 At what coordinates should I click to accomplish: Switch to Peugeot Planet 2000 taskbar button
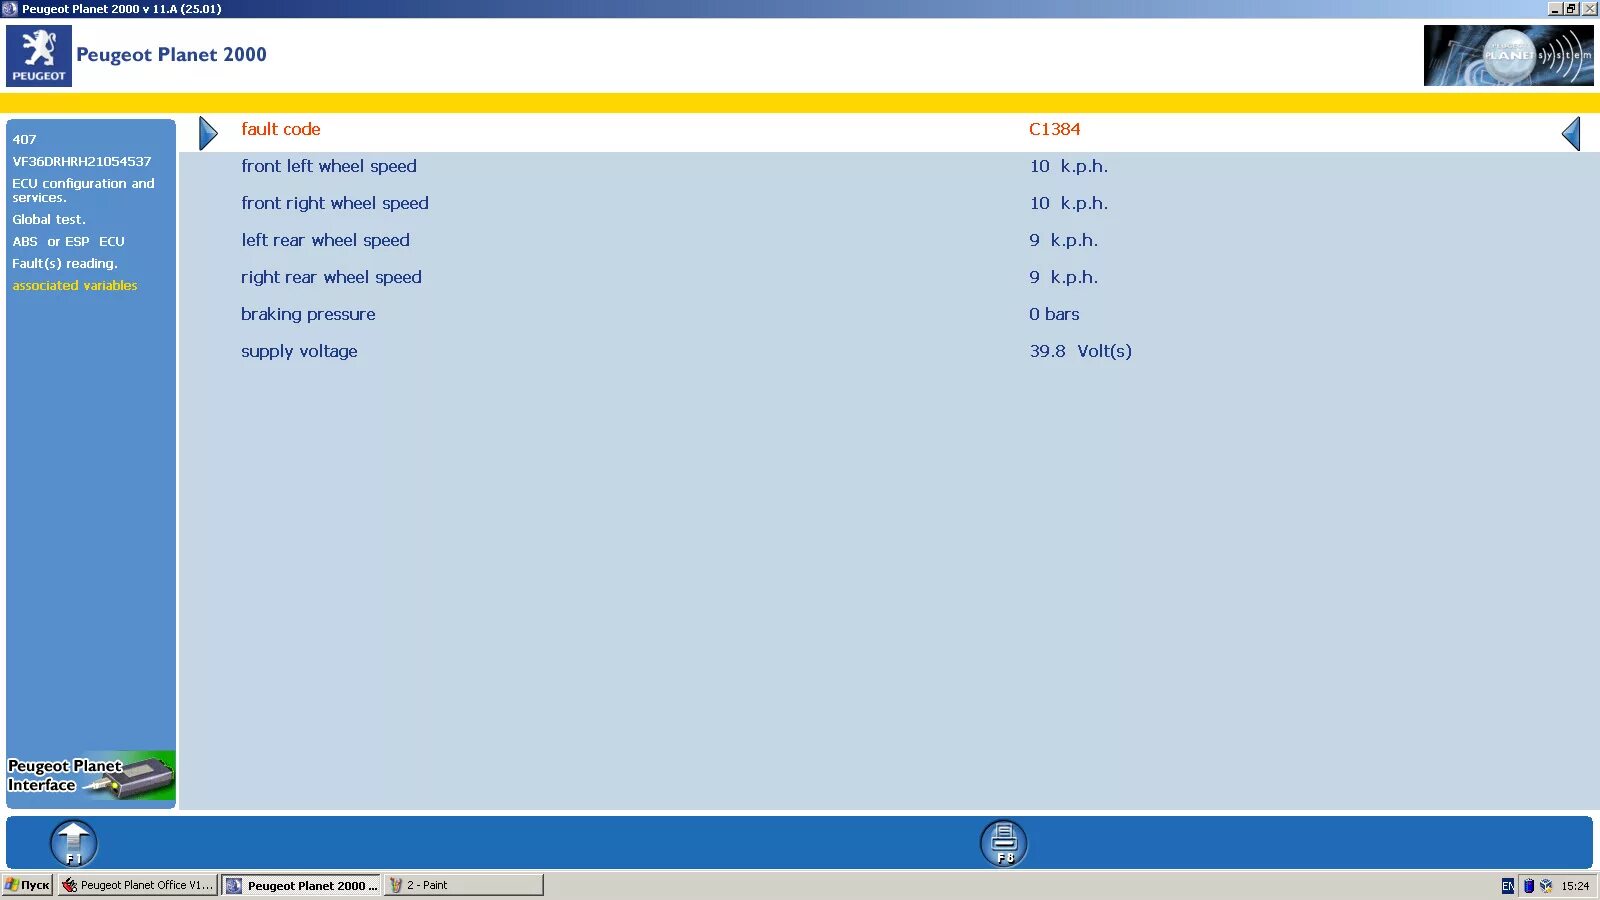(x=301, y=885)
